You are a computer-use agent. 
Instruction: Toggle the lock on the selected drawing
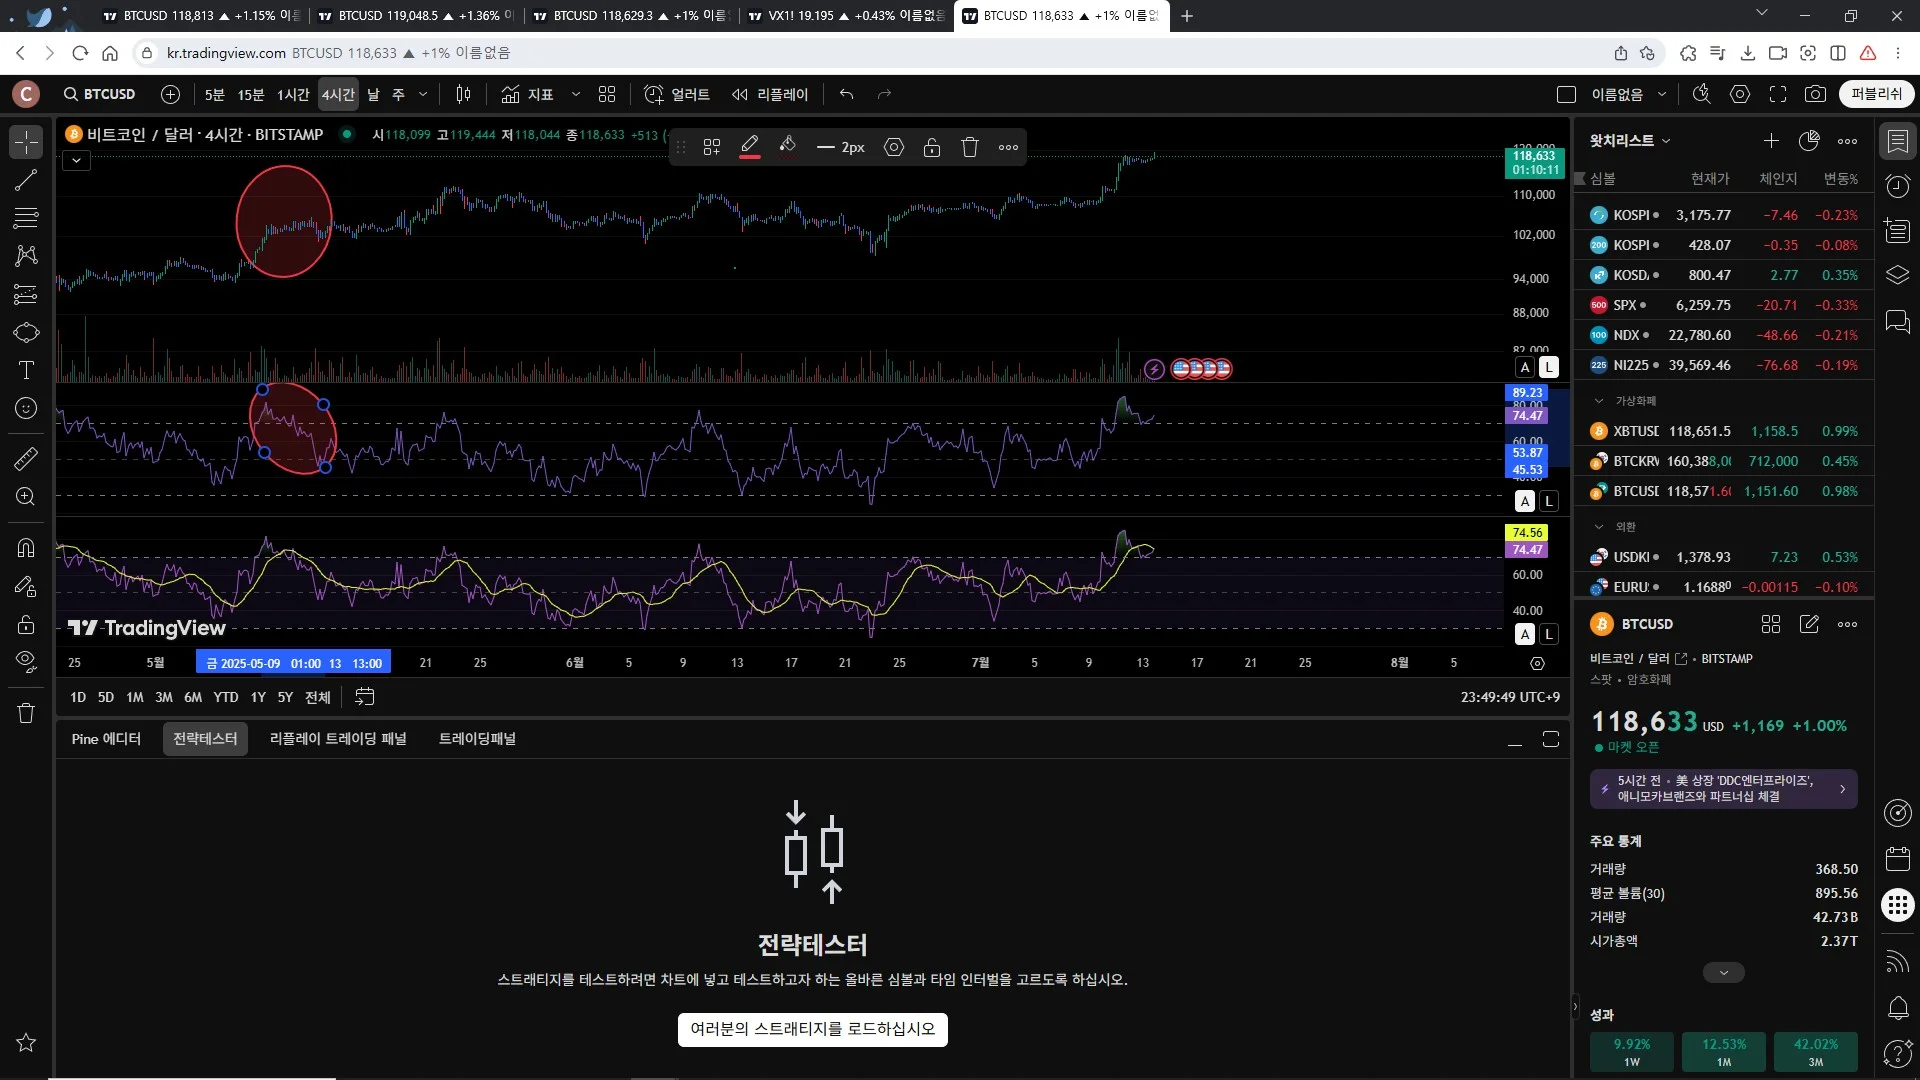tap(931, 147)
